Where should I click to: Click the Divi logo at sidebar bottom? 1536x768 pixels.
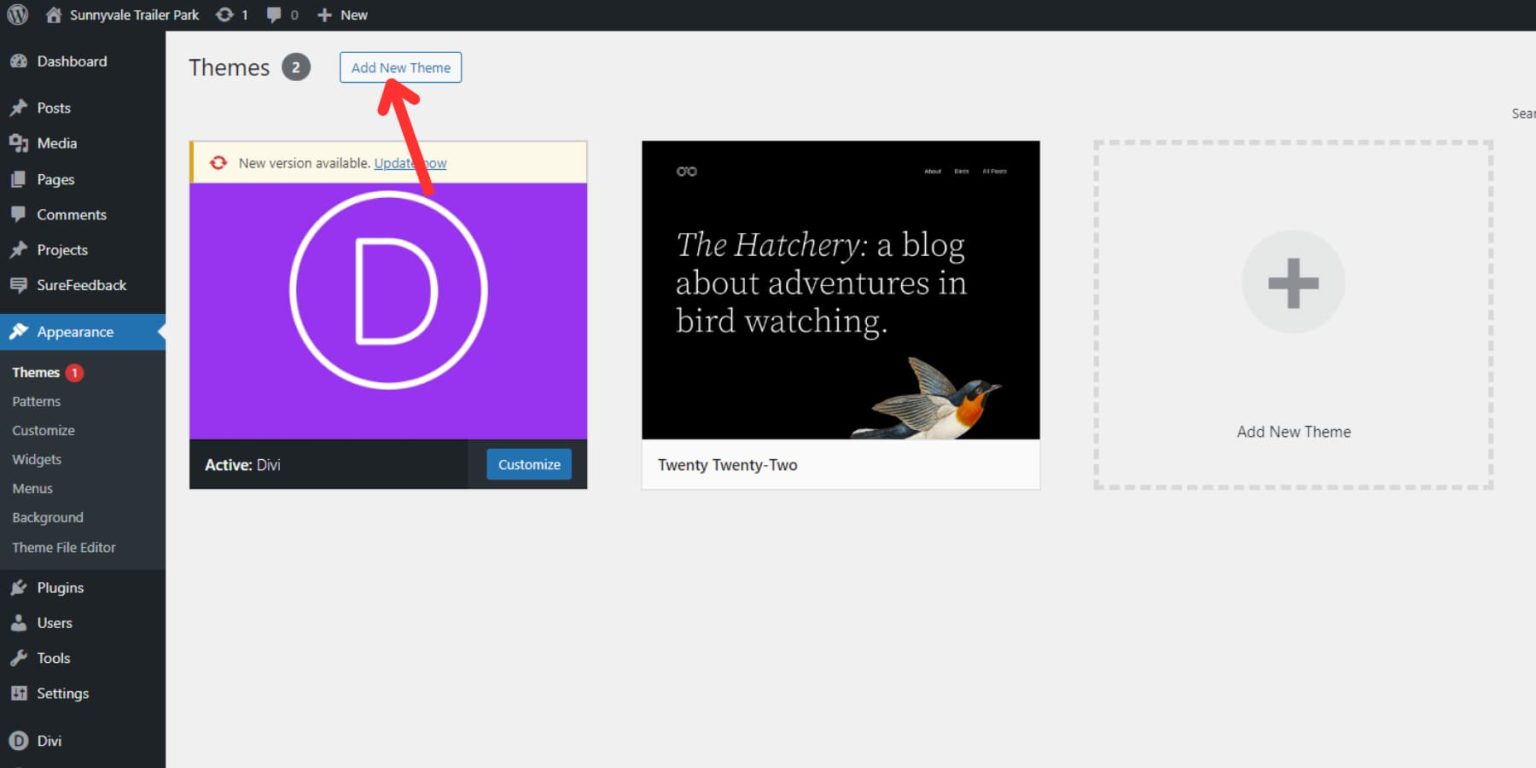[x=21, y=740]
